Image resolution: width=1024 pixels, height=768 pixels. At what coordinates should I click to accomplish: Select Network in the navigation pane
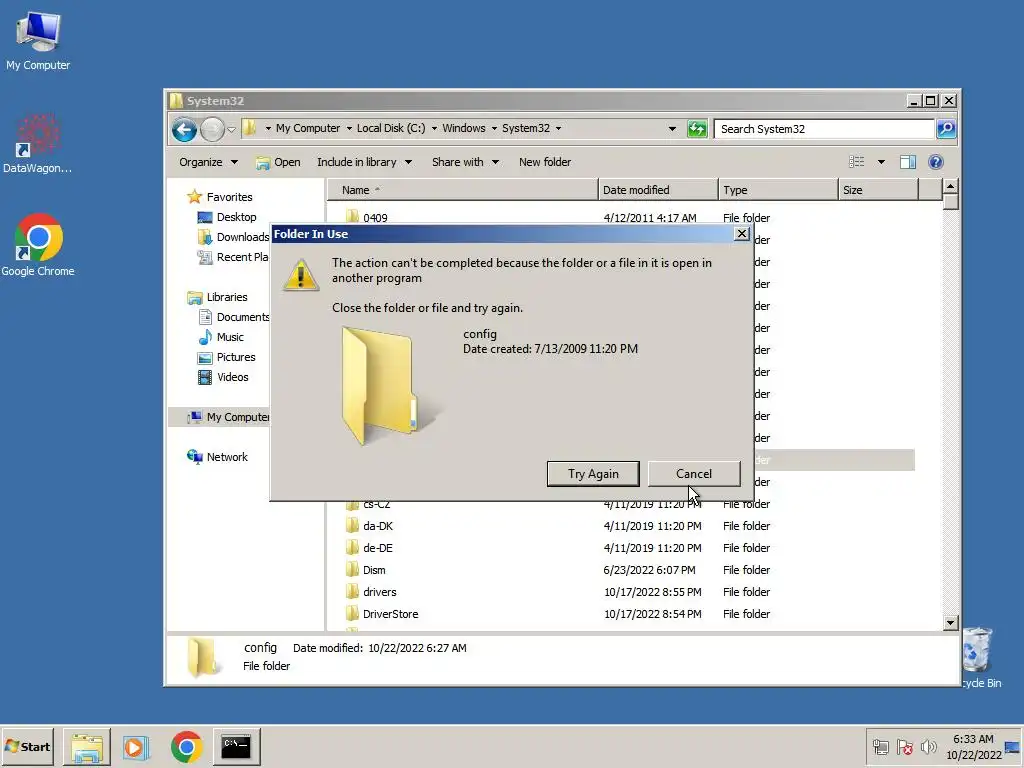(x=217, y=457)
